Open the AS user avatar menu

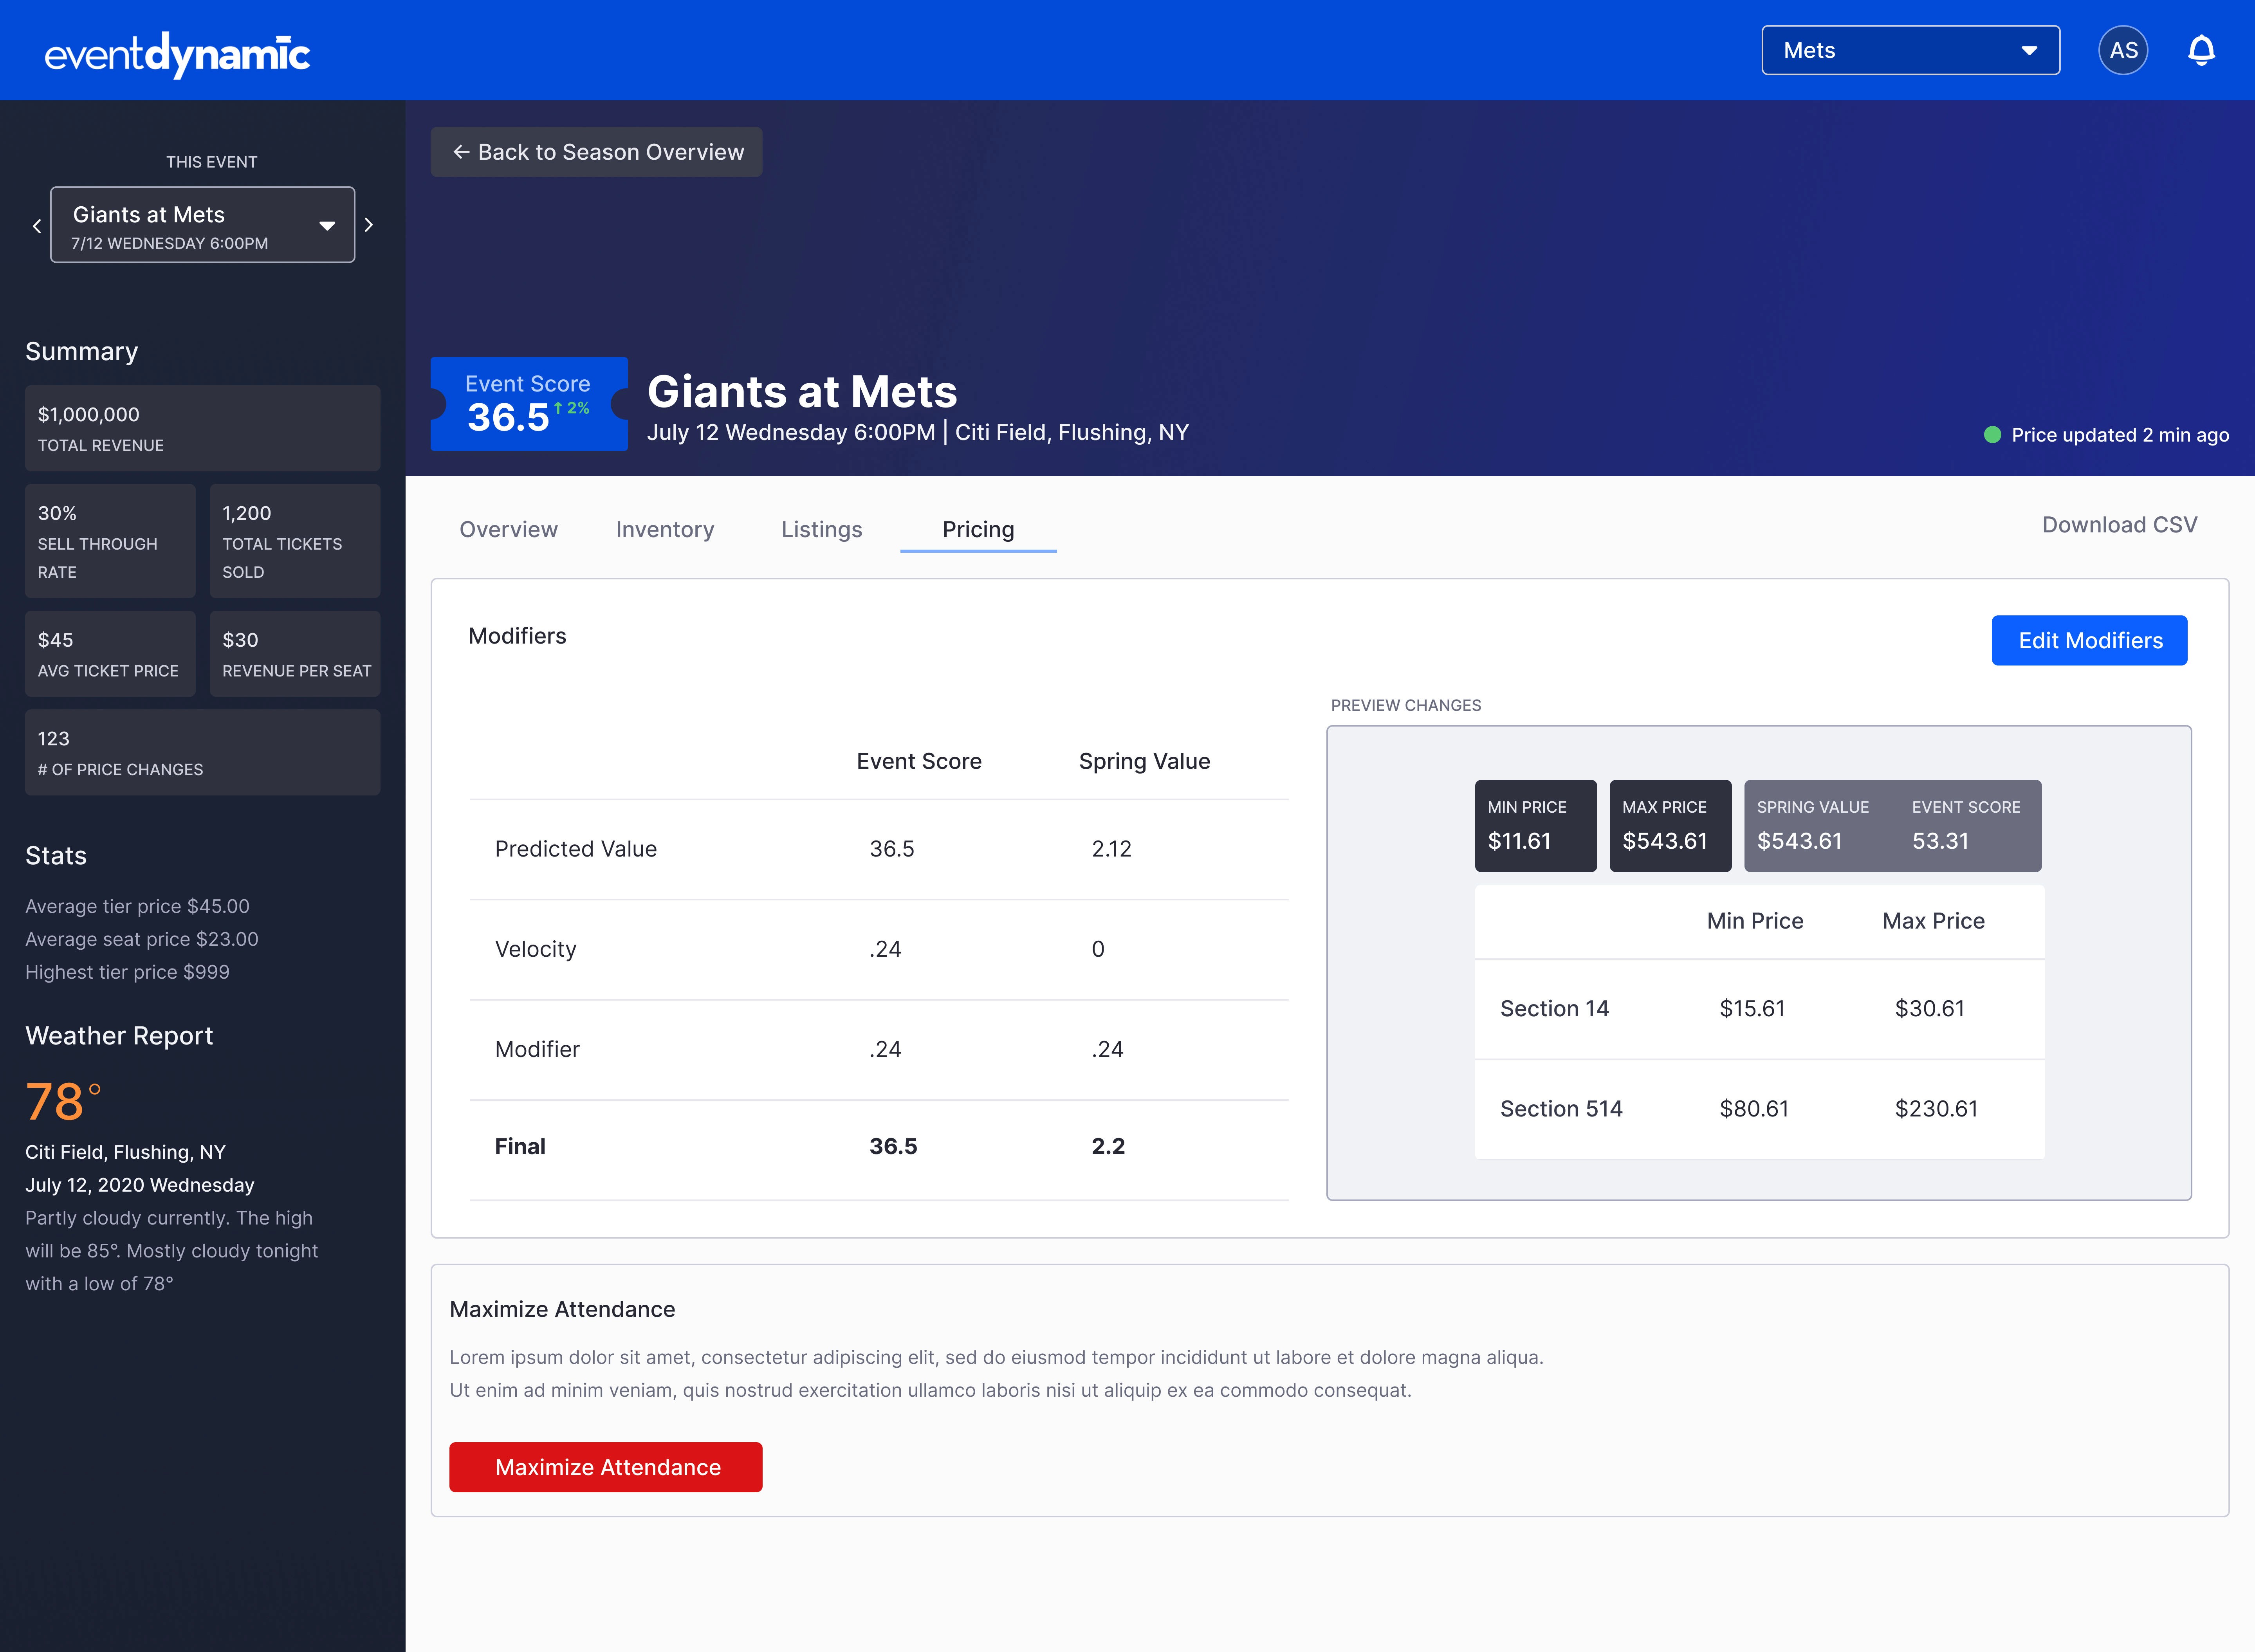(x=2123, y=50)
